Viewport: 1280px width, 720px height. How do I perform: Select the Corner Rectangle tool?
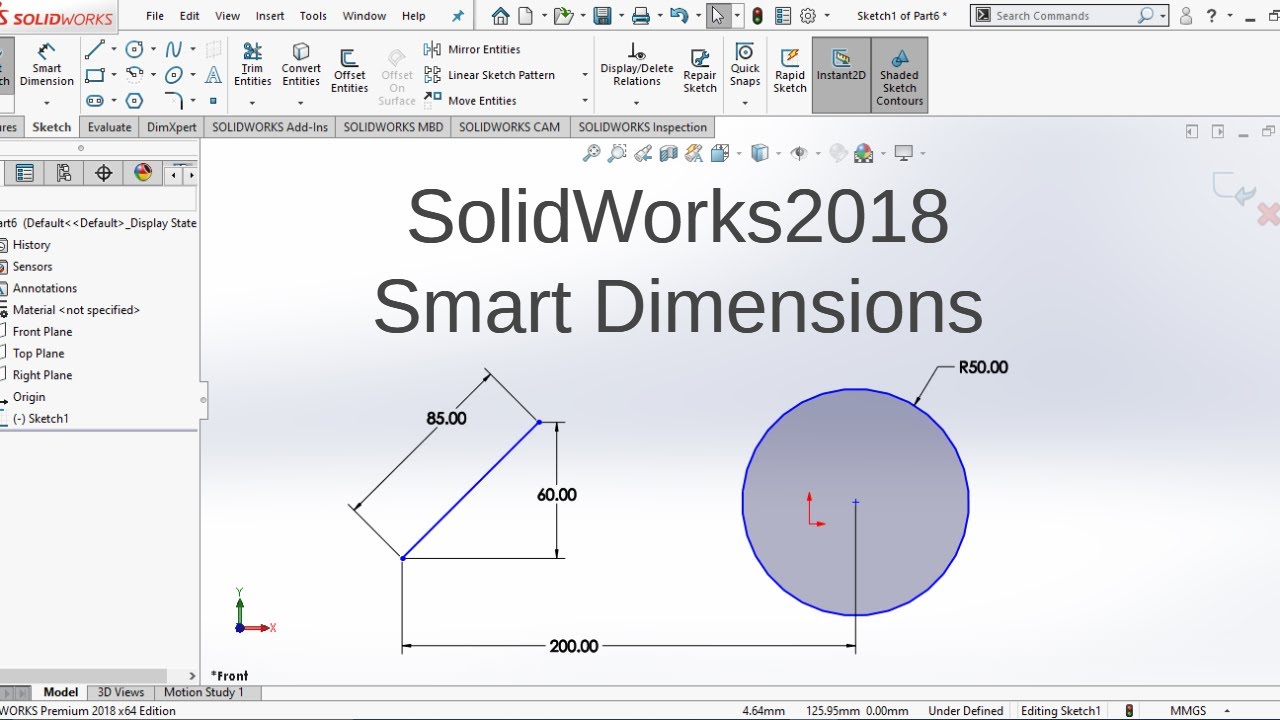pos(94,75)
